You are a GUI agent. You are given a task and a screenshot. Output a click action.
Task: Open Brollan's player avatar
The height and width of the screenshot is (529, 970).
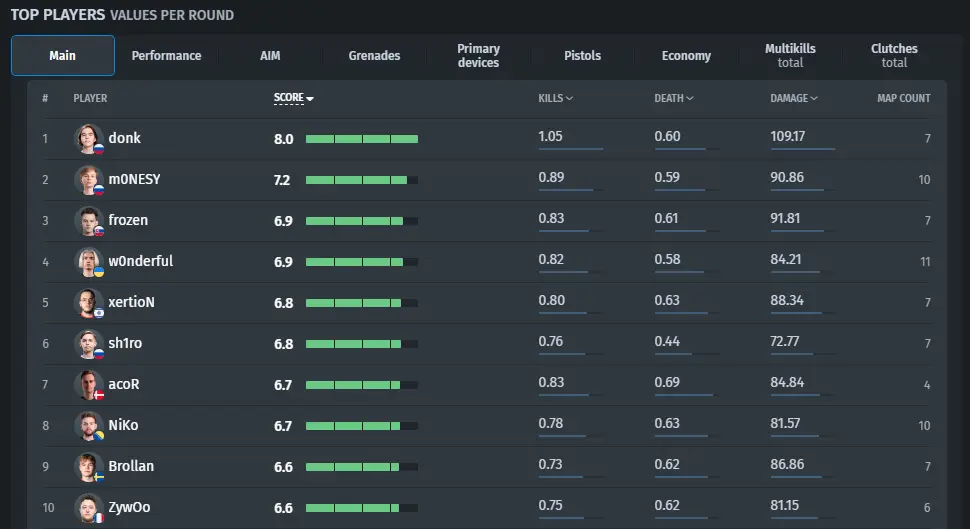pyautogui.click(x=88, y=467)
